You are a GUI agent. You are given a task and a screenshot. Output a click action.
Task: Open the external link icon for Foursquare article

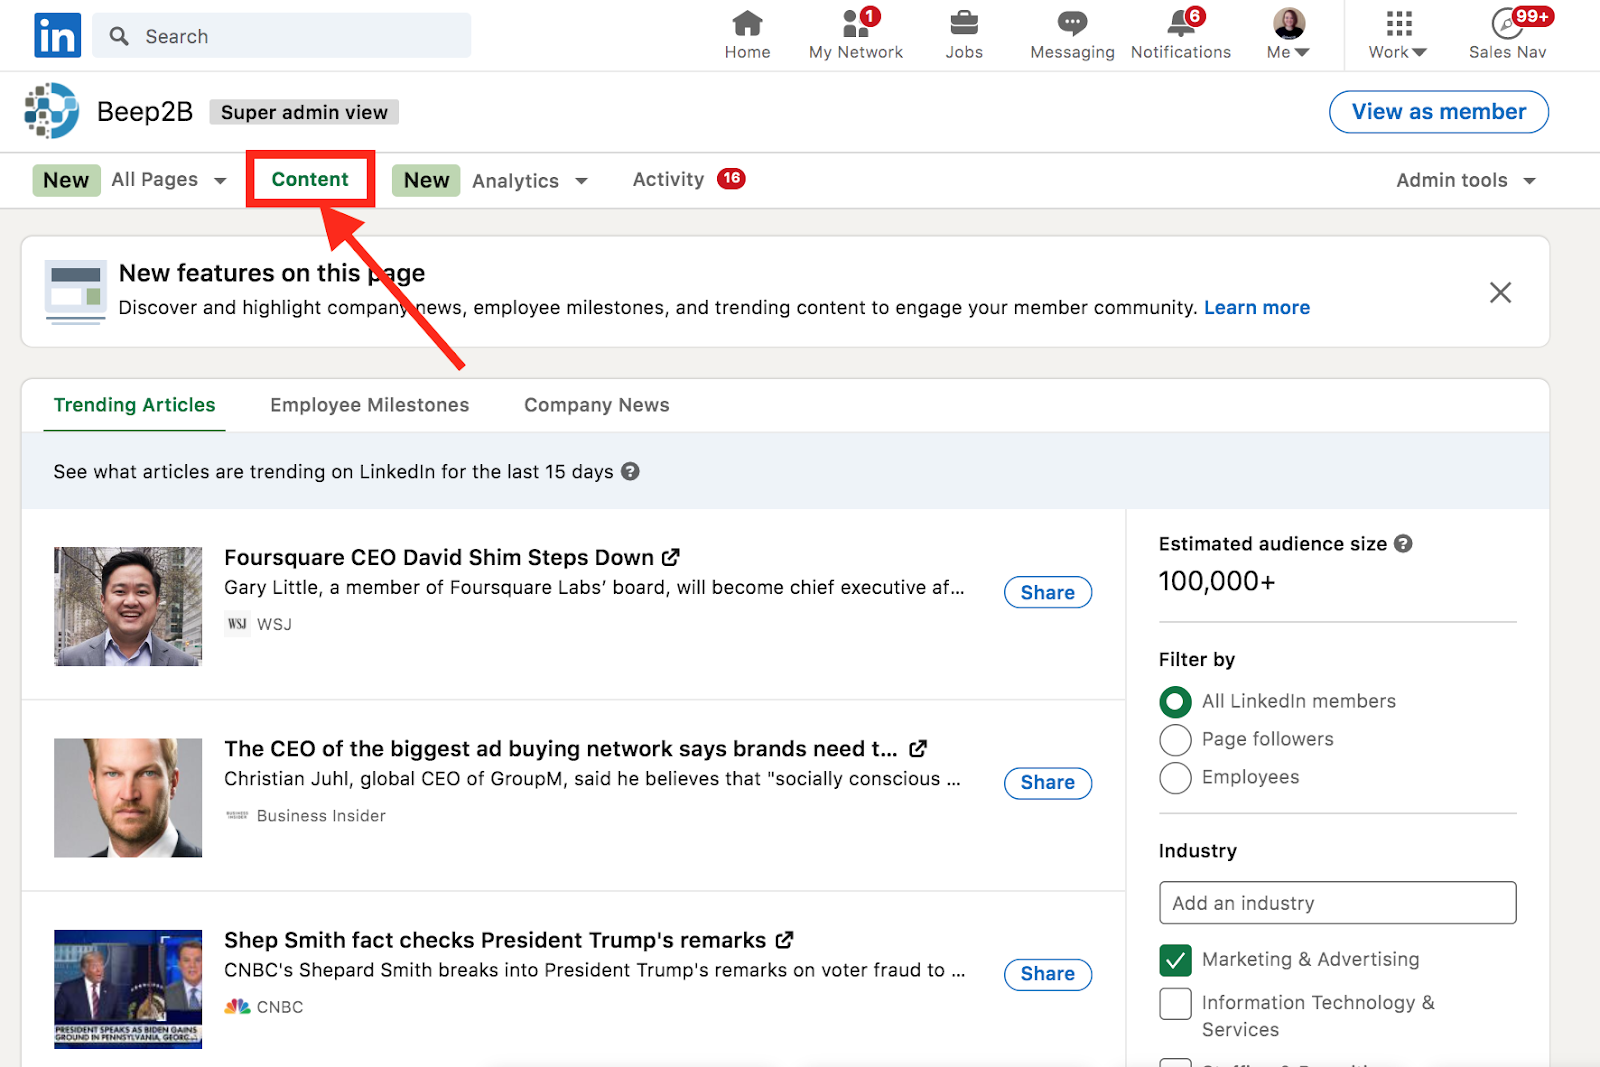671,557
